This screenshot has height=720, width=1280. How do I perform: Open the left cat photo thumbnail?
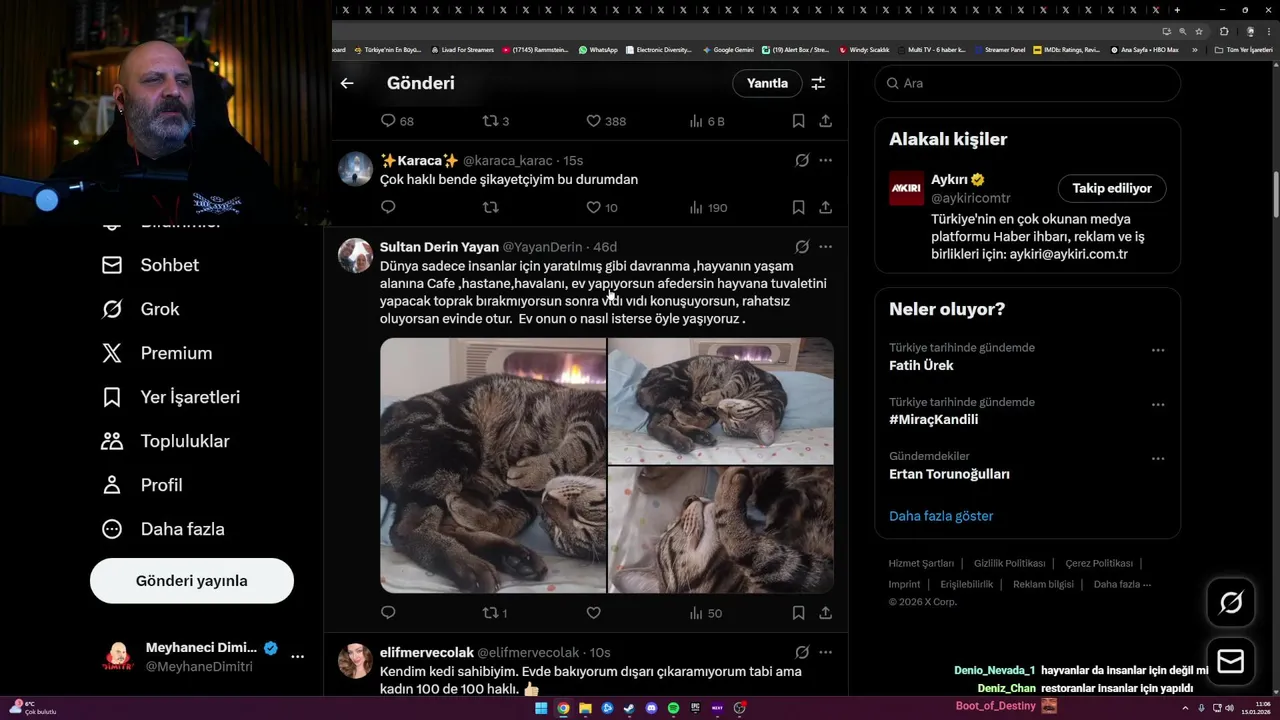493,465
